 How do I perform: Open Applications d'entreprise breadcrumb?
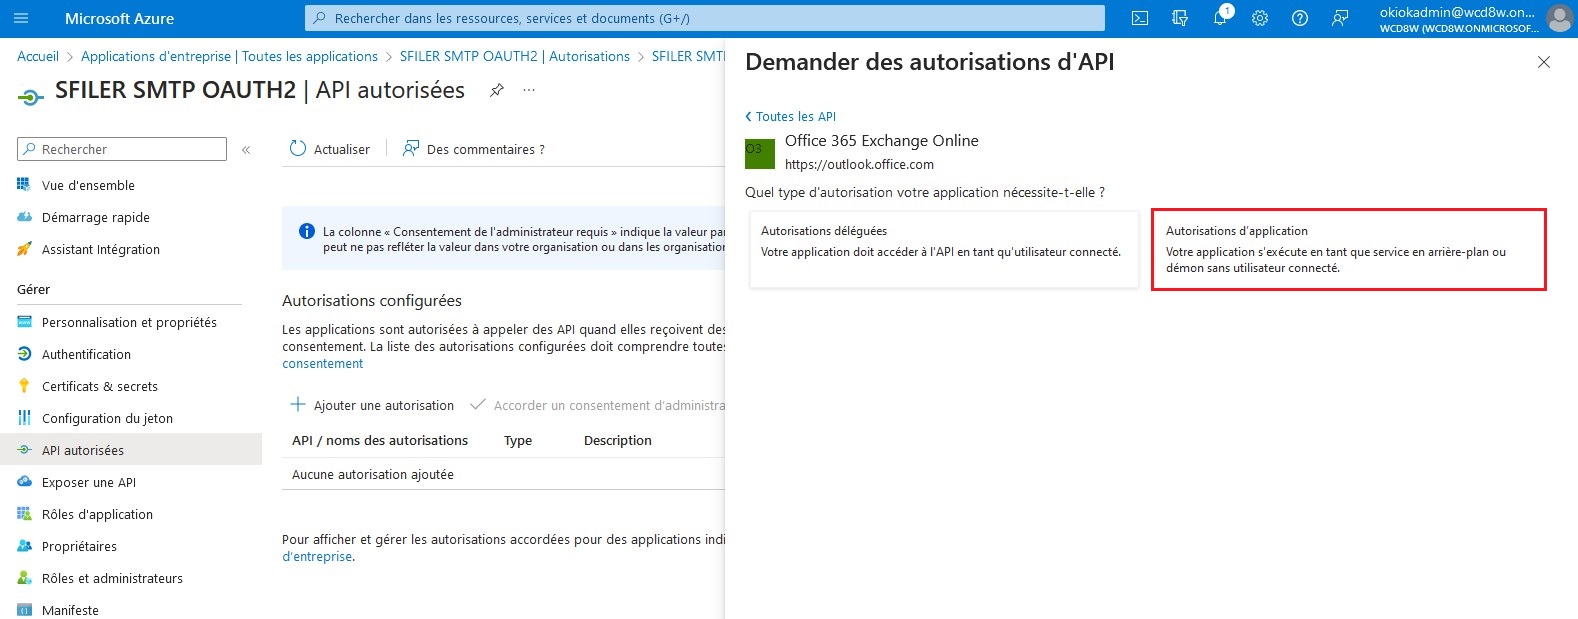[229, 56]
